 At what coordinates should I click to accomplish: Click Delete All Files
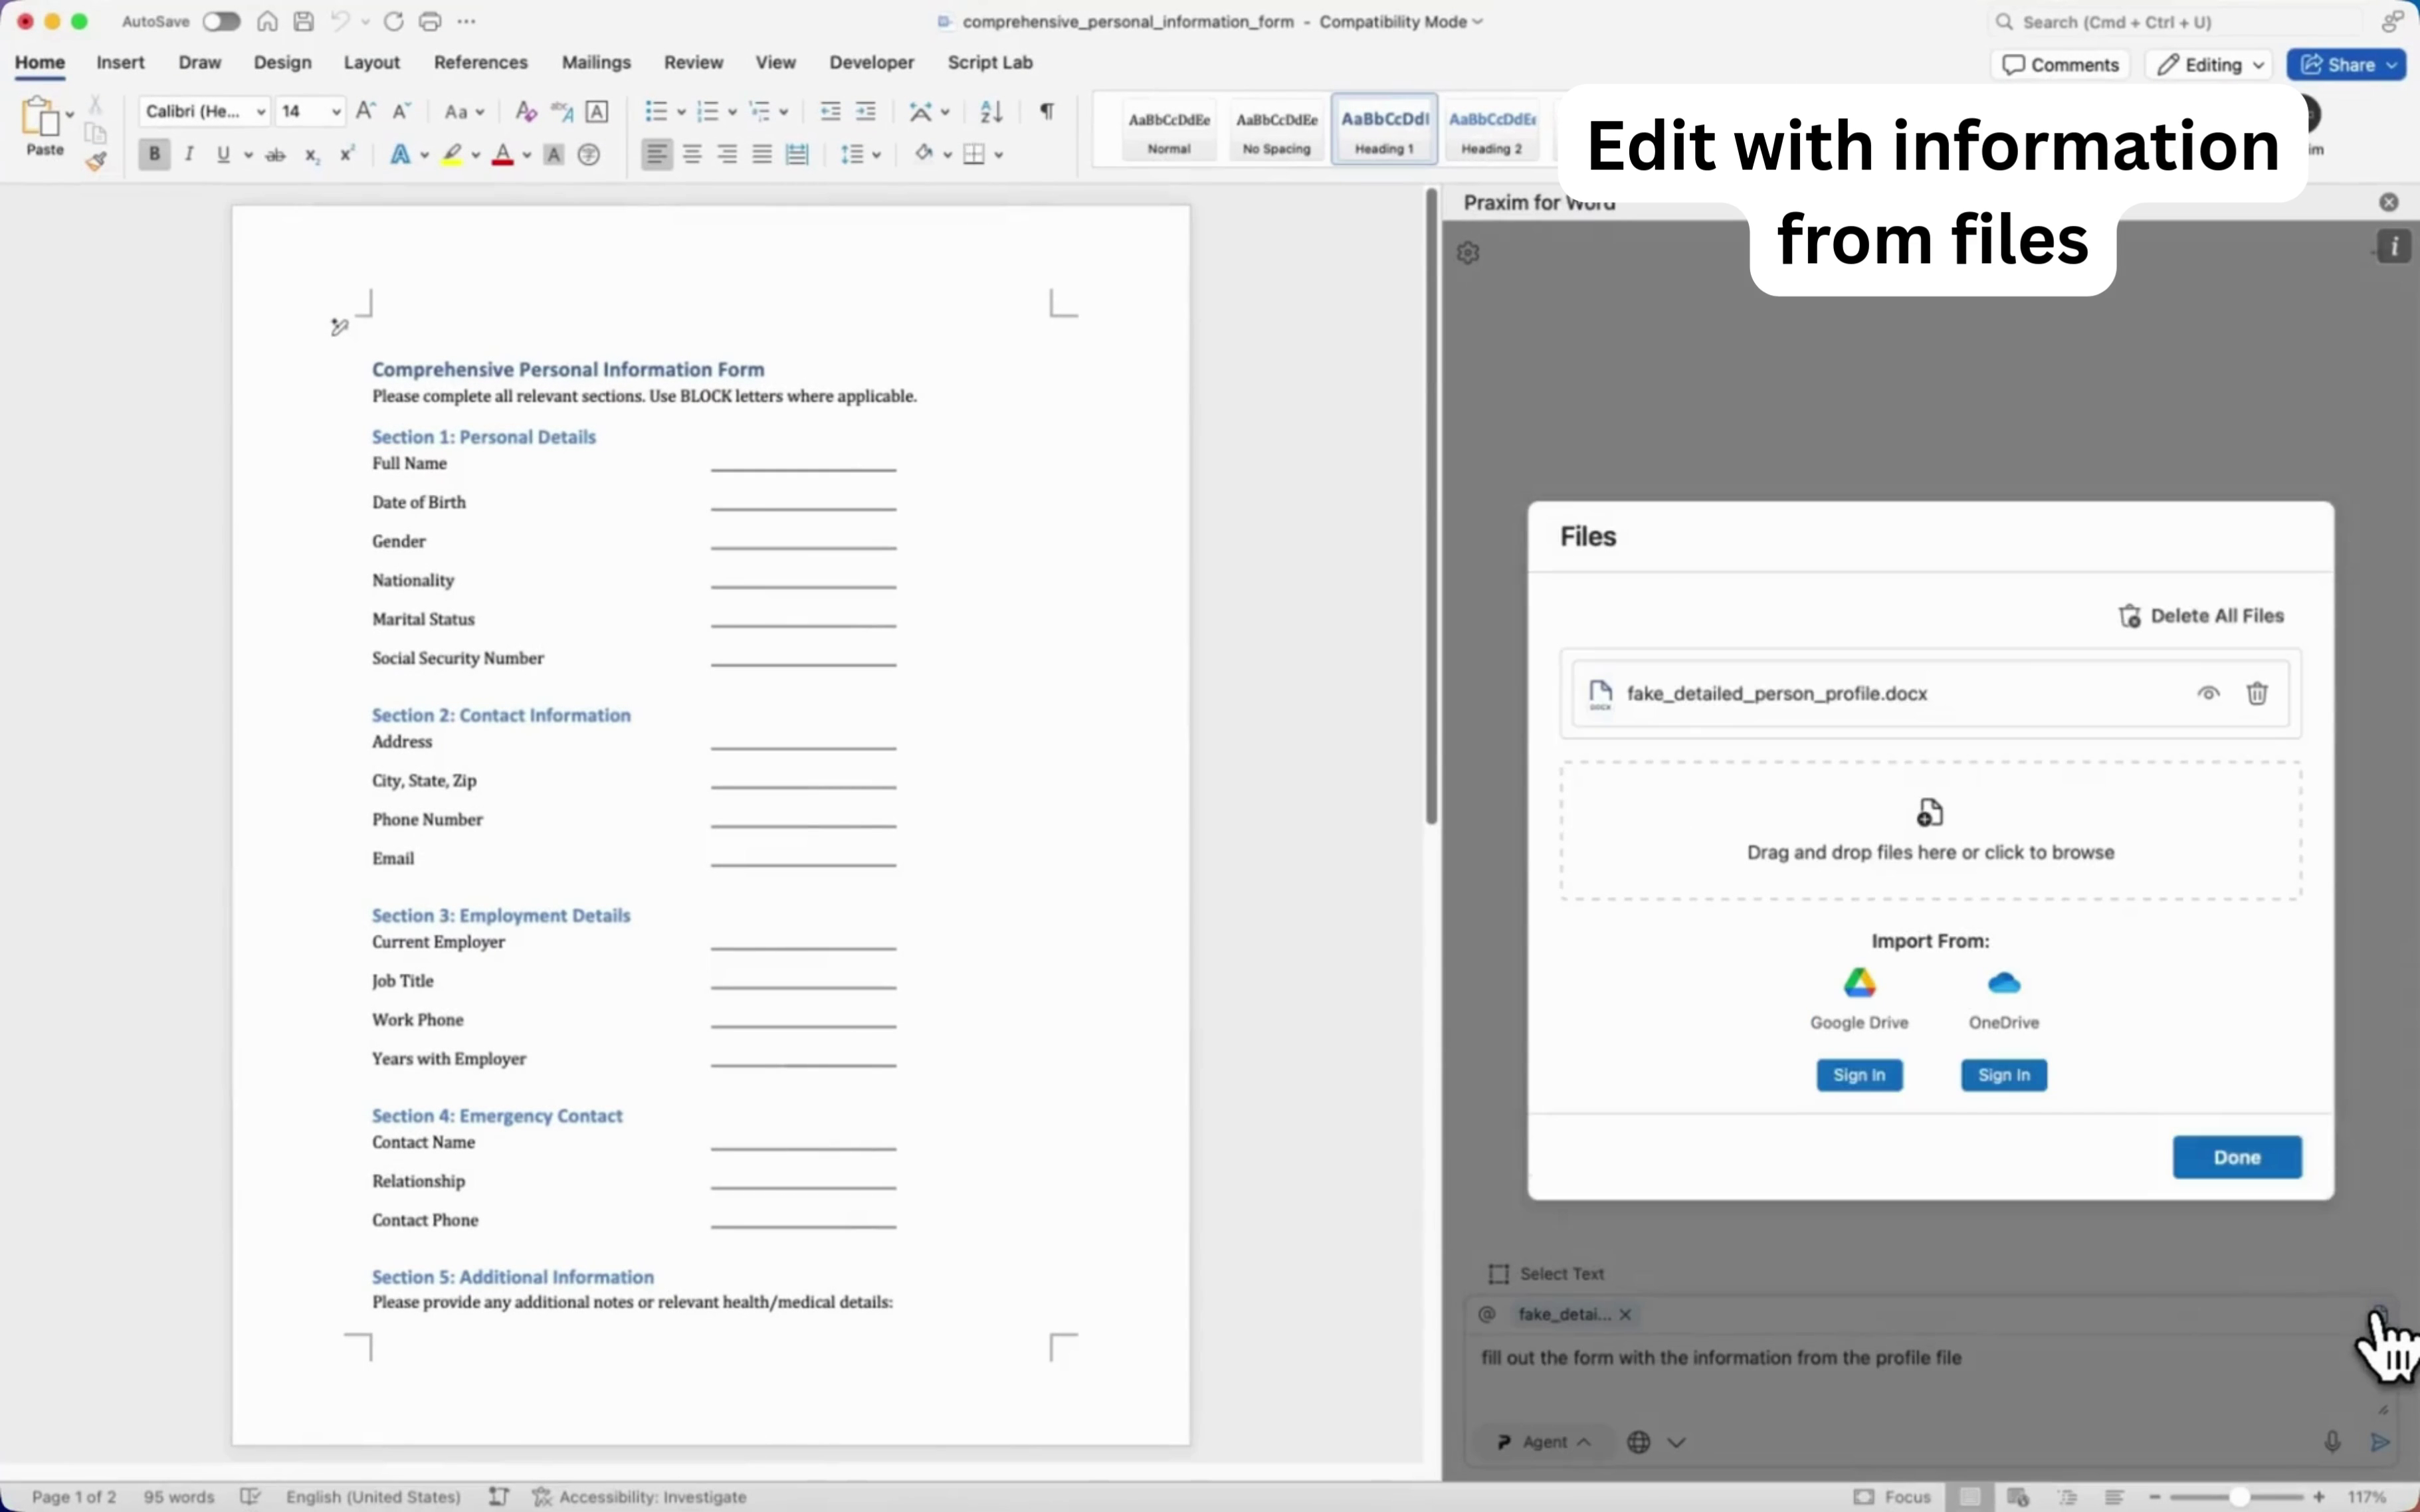2201,616
